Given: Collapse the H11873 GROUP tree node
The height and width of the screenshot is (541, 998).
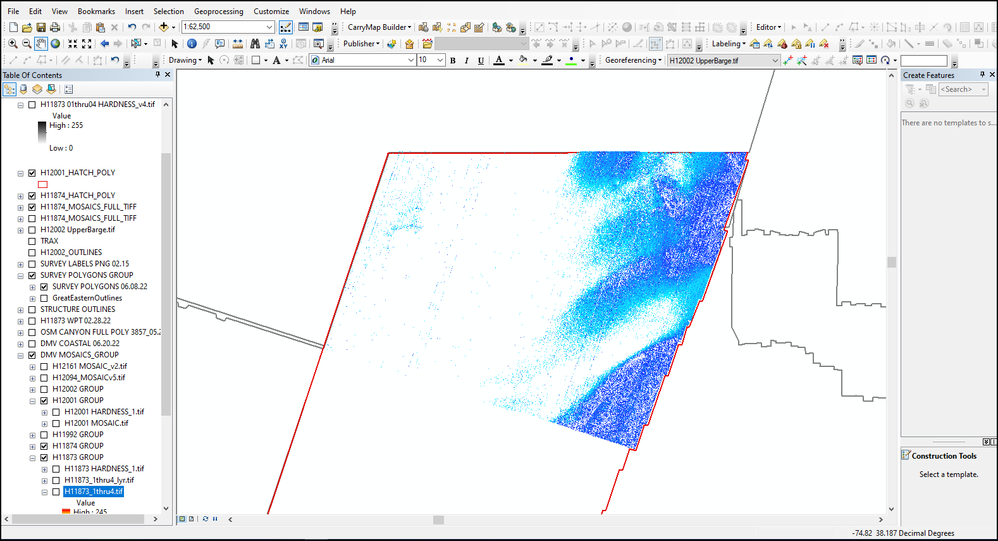Looking at the screenshot, I should [x=32, y=458].
